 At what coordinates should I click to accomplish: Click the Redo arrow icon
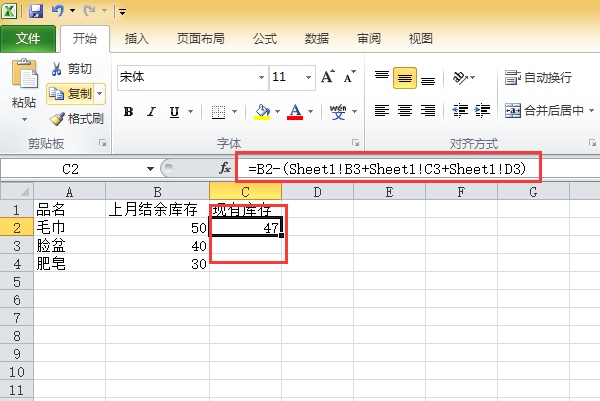(89, 11)
